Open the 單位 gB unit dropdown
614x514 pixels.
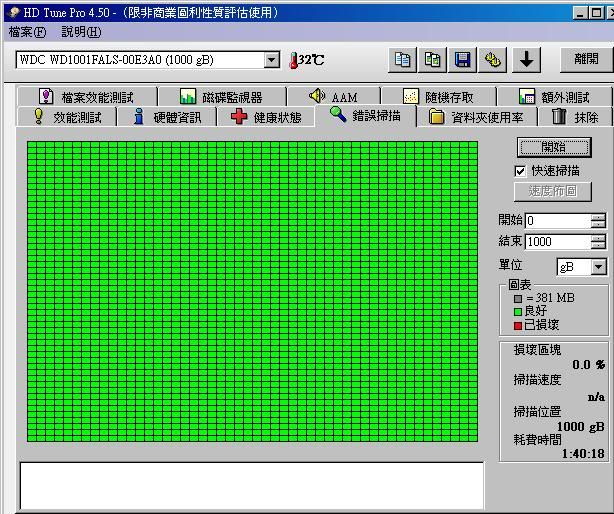(x=598, y=267)
